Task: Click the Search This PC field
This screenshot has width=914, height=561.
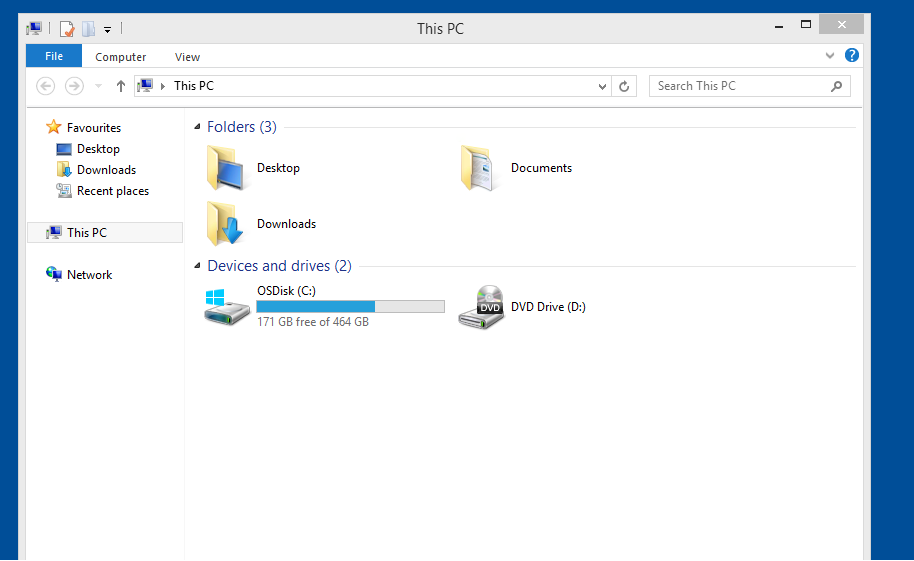Action: 740,87
